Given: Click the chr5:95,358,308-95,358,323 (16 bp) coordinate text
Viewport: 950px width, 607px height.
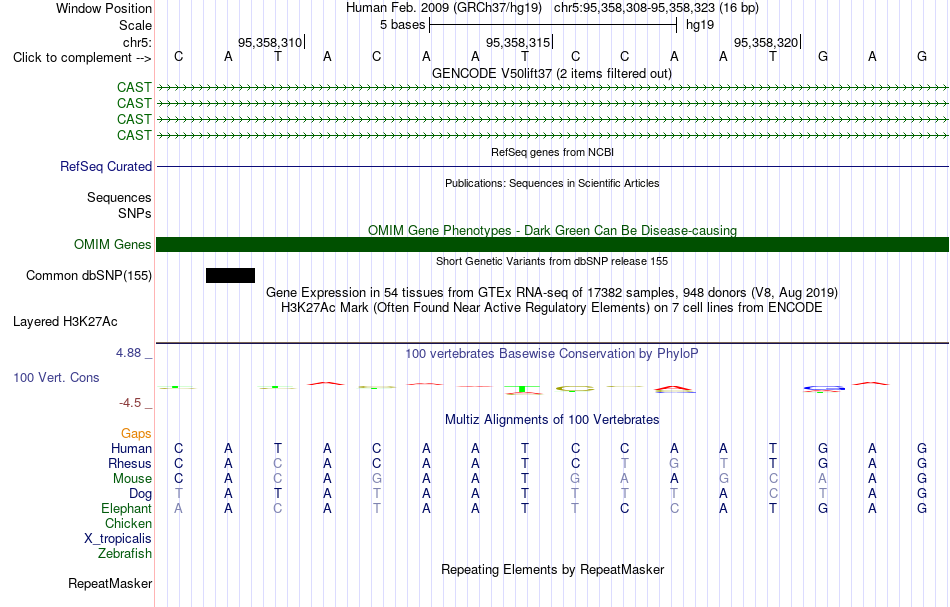Looking at the screenshot, I should coord(656,8).
